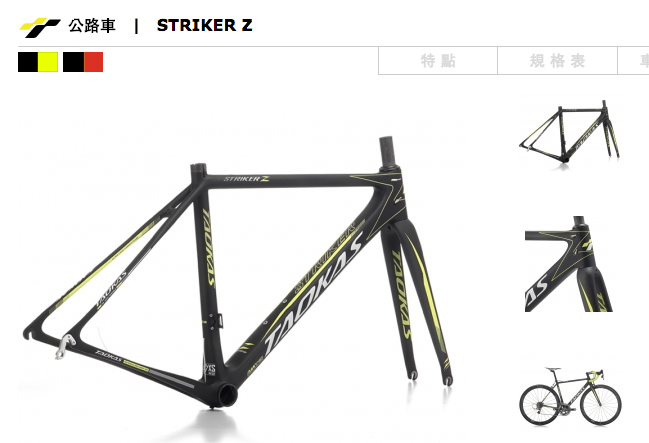
Task: Click the bottom bracket shell in the photo
Action: click(x=227, y=395)
